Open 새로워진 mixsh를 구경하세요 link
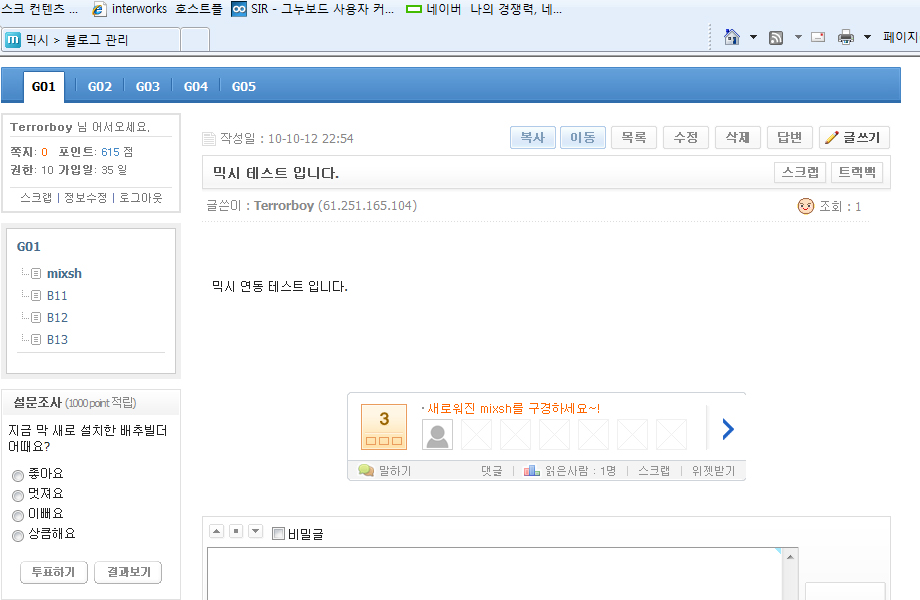The image size is (920, 600). [513, 408]
